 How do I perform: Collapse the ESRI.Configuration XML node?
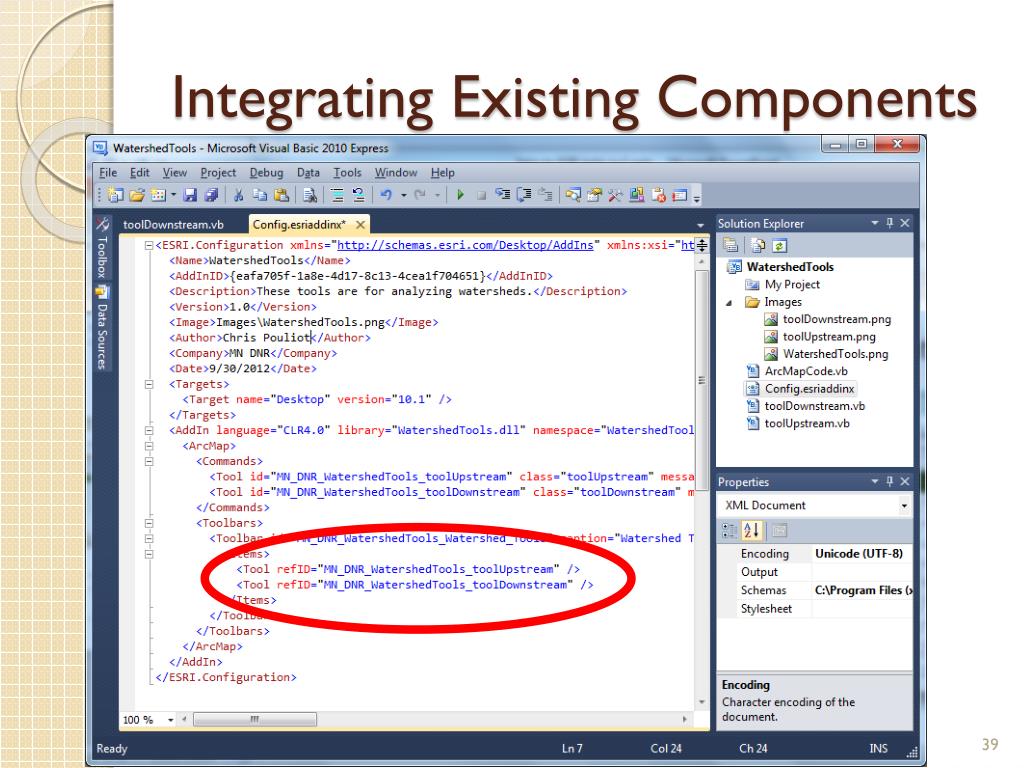[x=149, y=246]
